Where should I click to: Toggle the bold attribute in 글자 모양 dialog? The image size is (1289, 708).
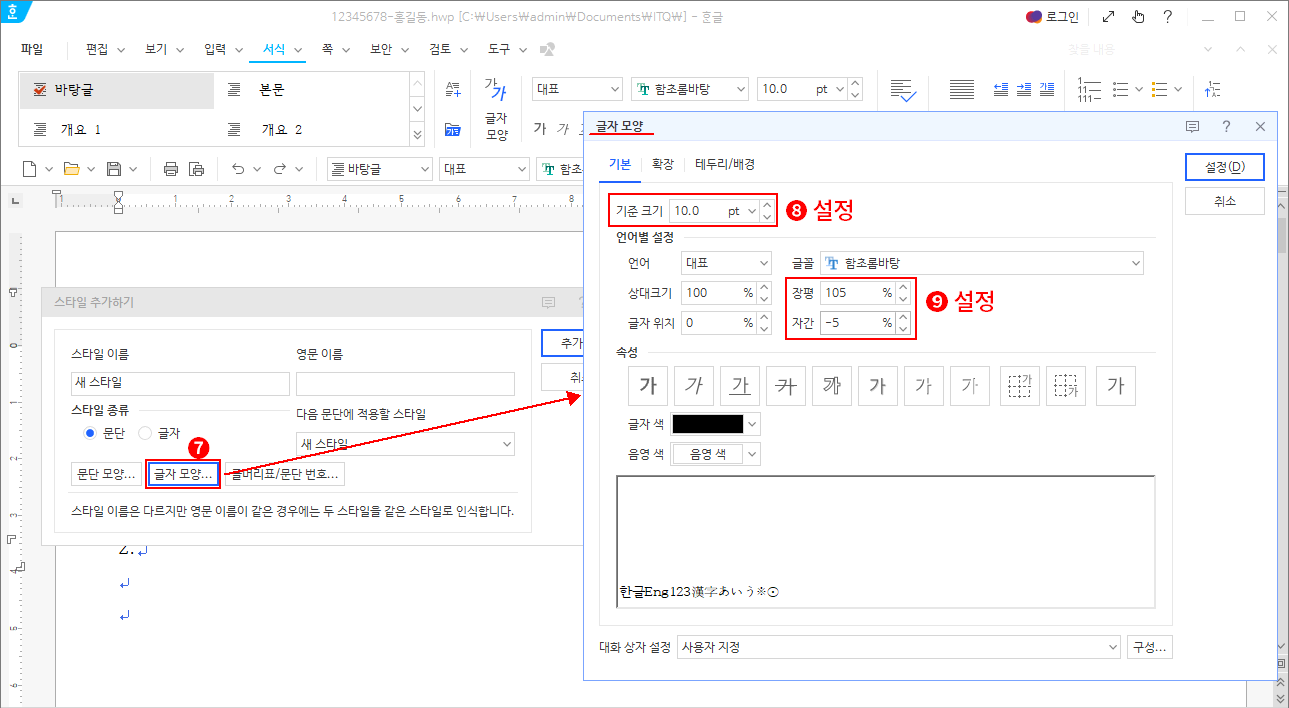(647, 385)
